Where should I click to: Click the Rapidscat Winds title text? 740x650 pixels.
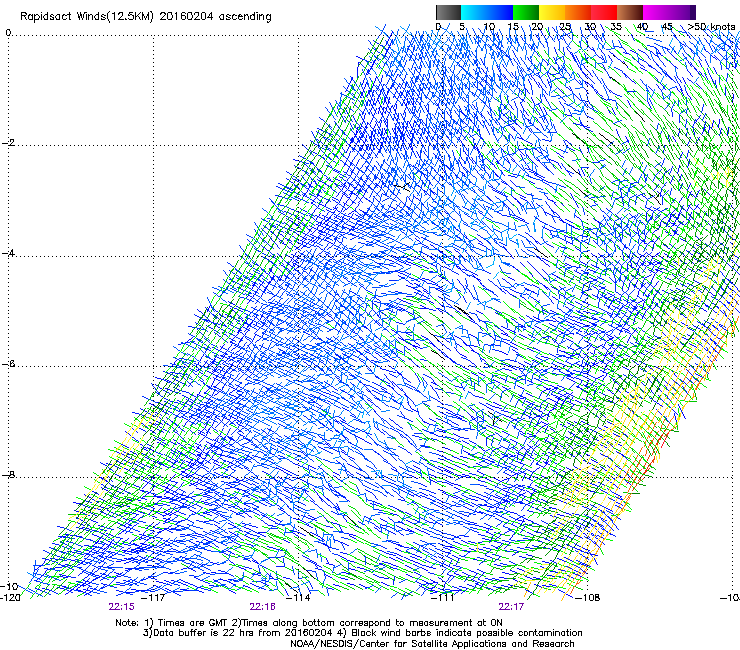[x=146, y=17]
